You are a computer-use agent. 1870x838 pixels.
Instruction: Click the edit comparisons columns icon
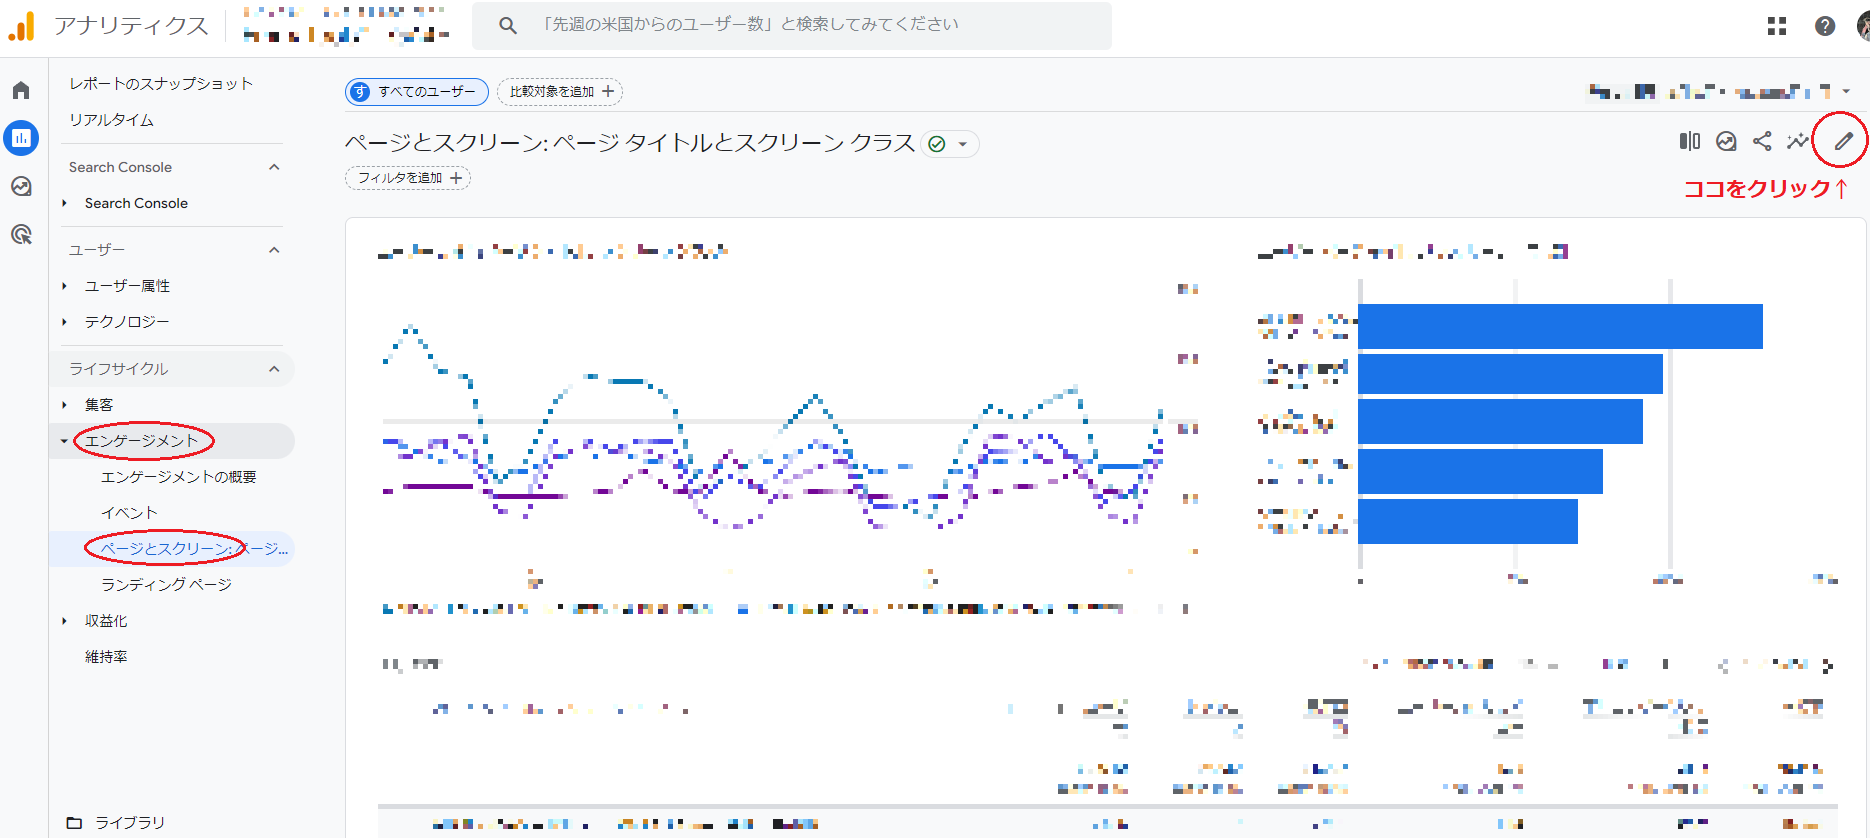coord(1690,141)
